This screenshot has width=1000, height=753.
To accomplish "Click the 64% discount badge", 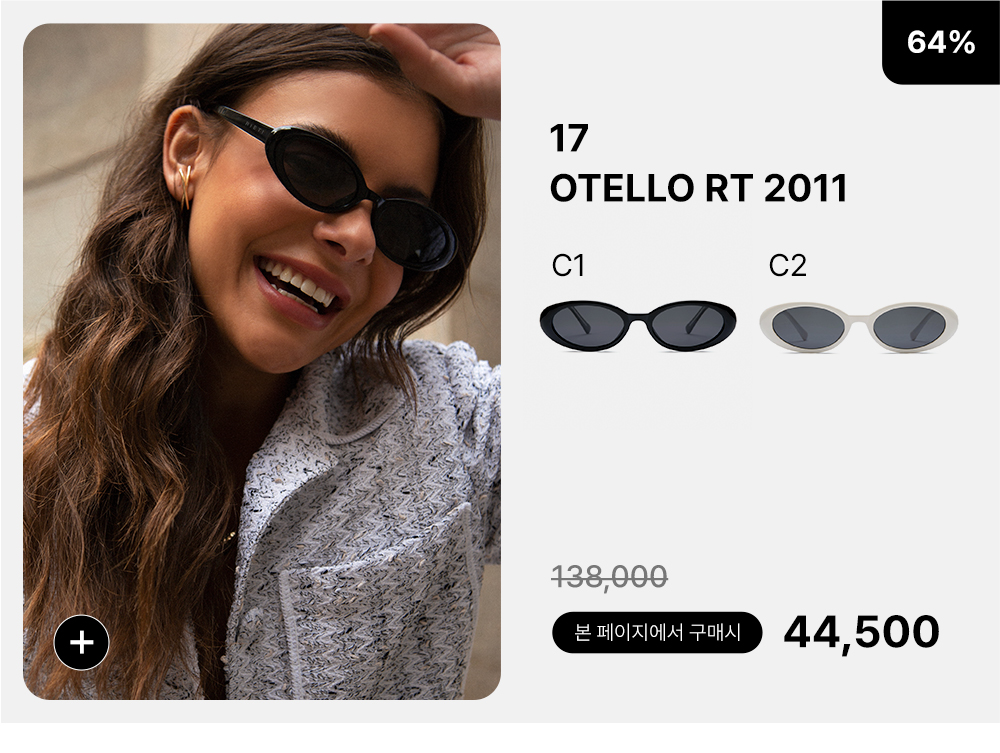I will [941, 42].
